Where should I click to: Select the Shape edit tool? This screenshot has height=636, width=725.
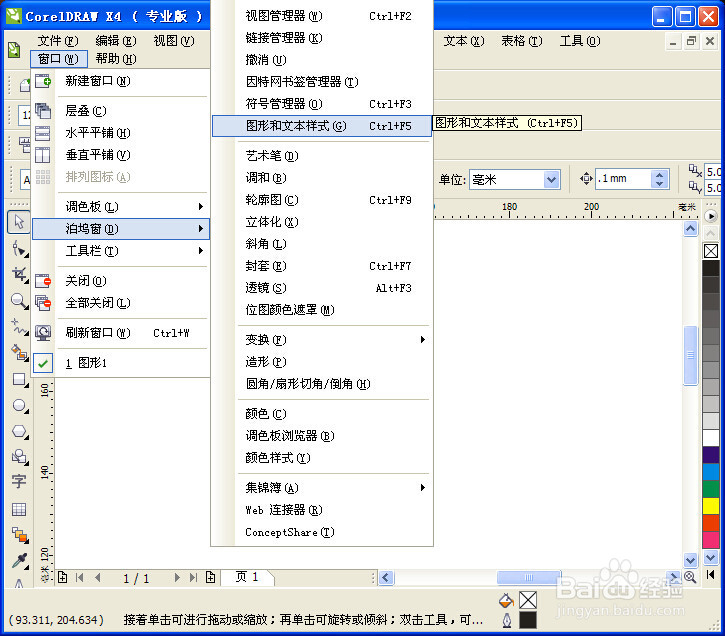pos(19,249)
